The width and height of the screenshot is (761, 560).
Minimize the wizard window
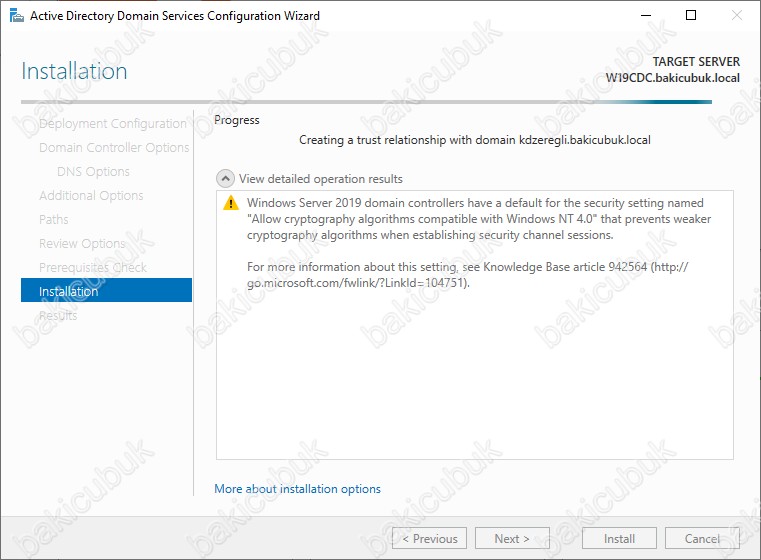coord(646,16)
